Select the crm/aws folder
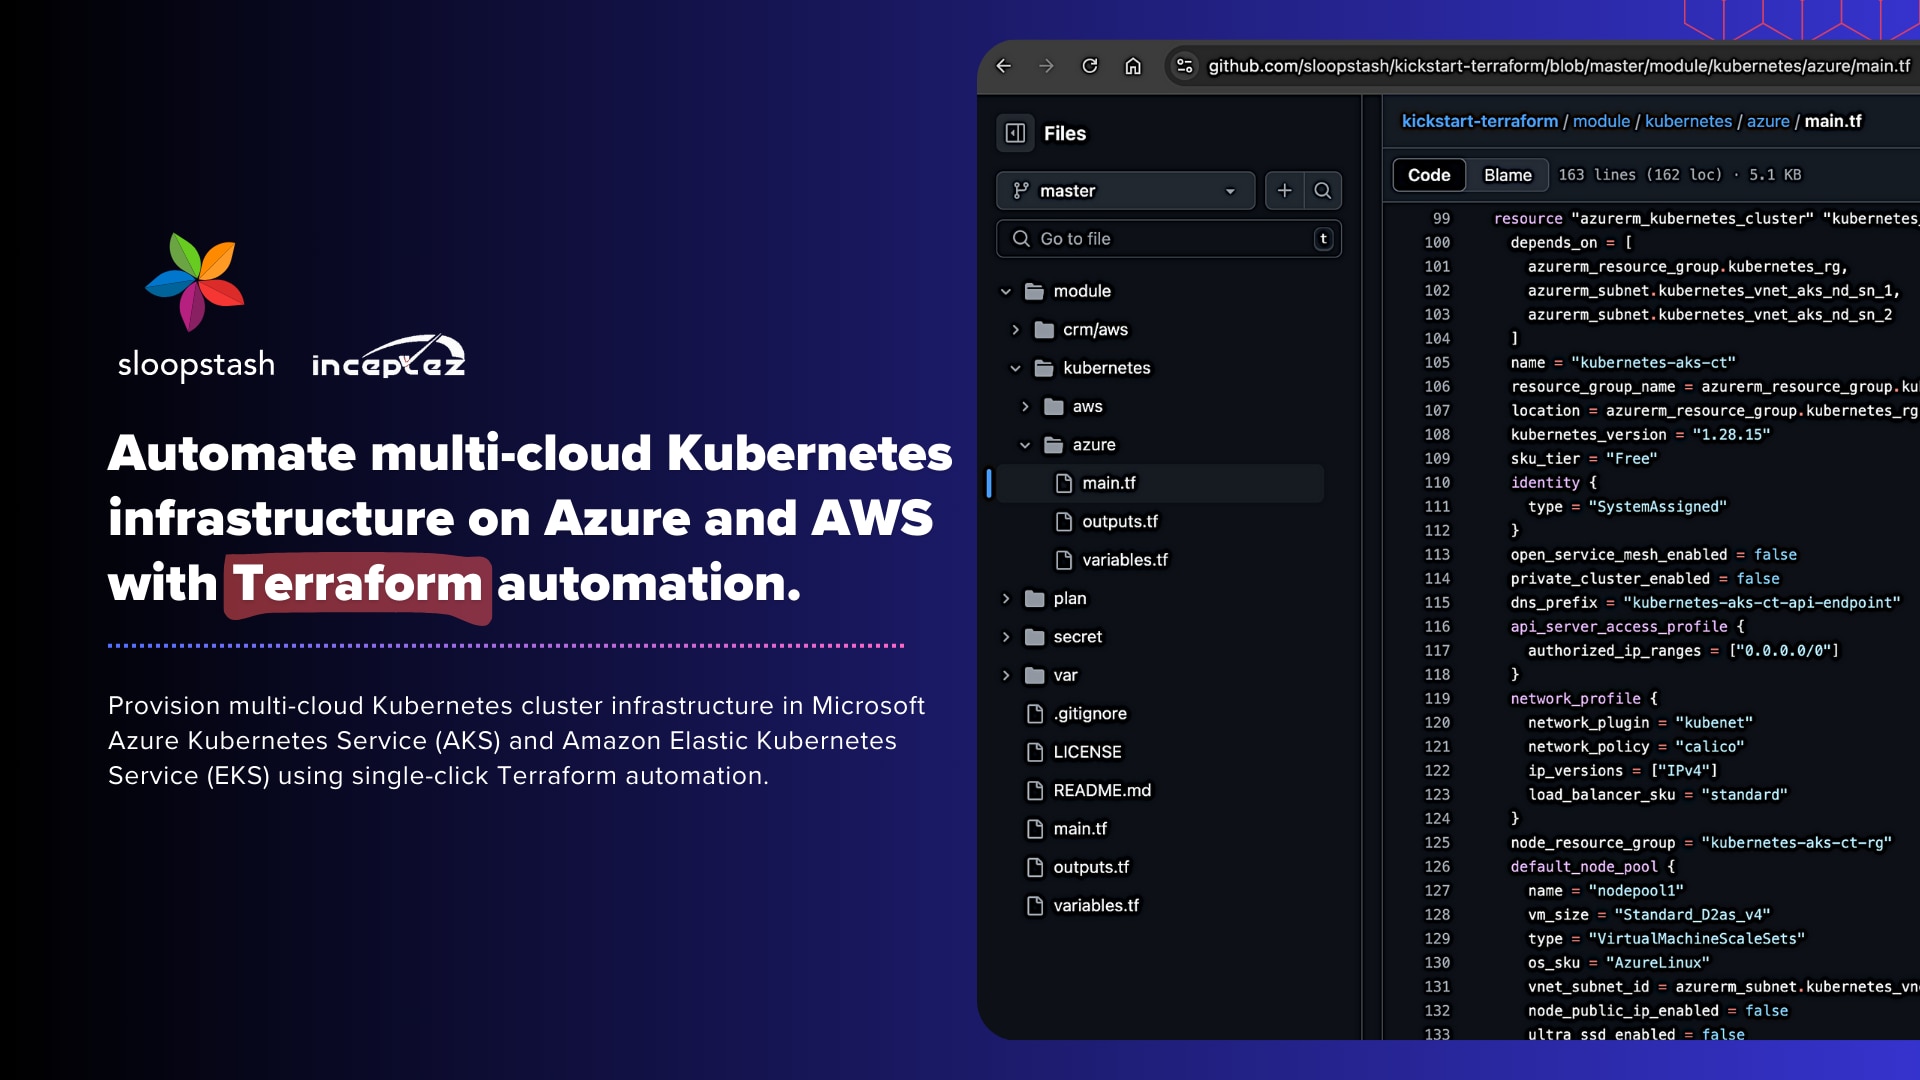The height and width of the screenshot is (1080, 1920). click(x=1095, y=330)
